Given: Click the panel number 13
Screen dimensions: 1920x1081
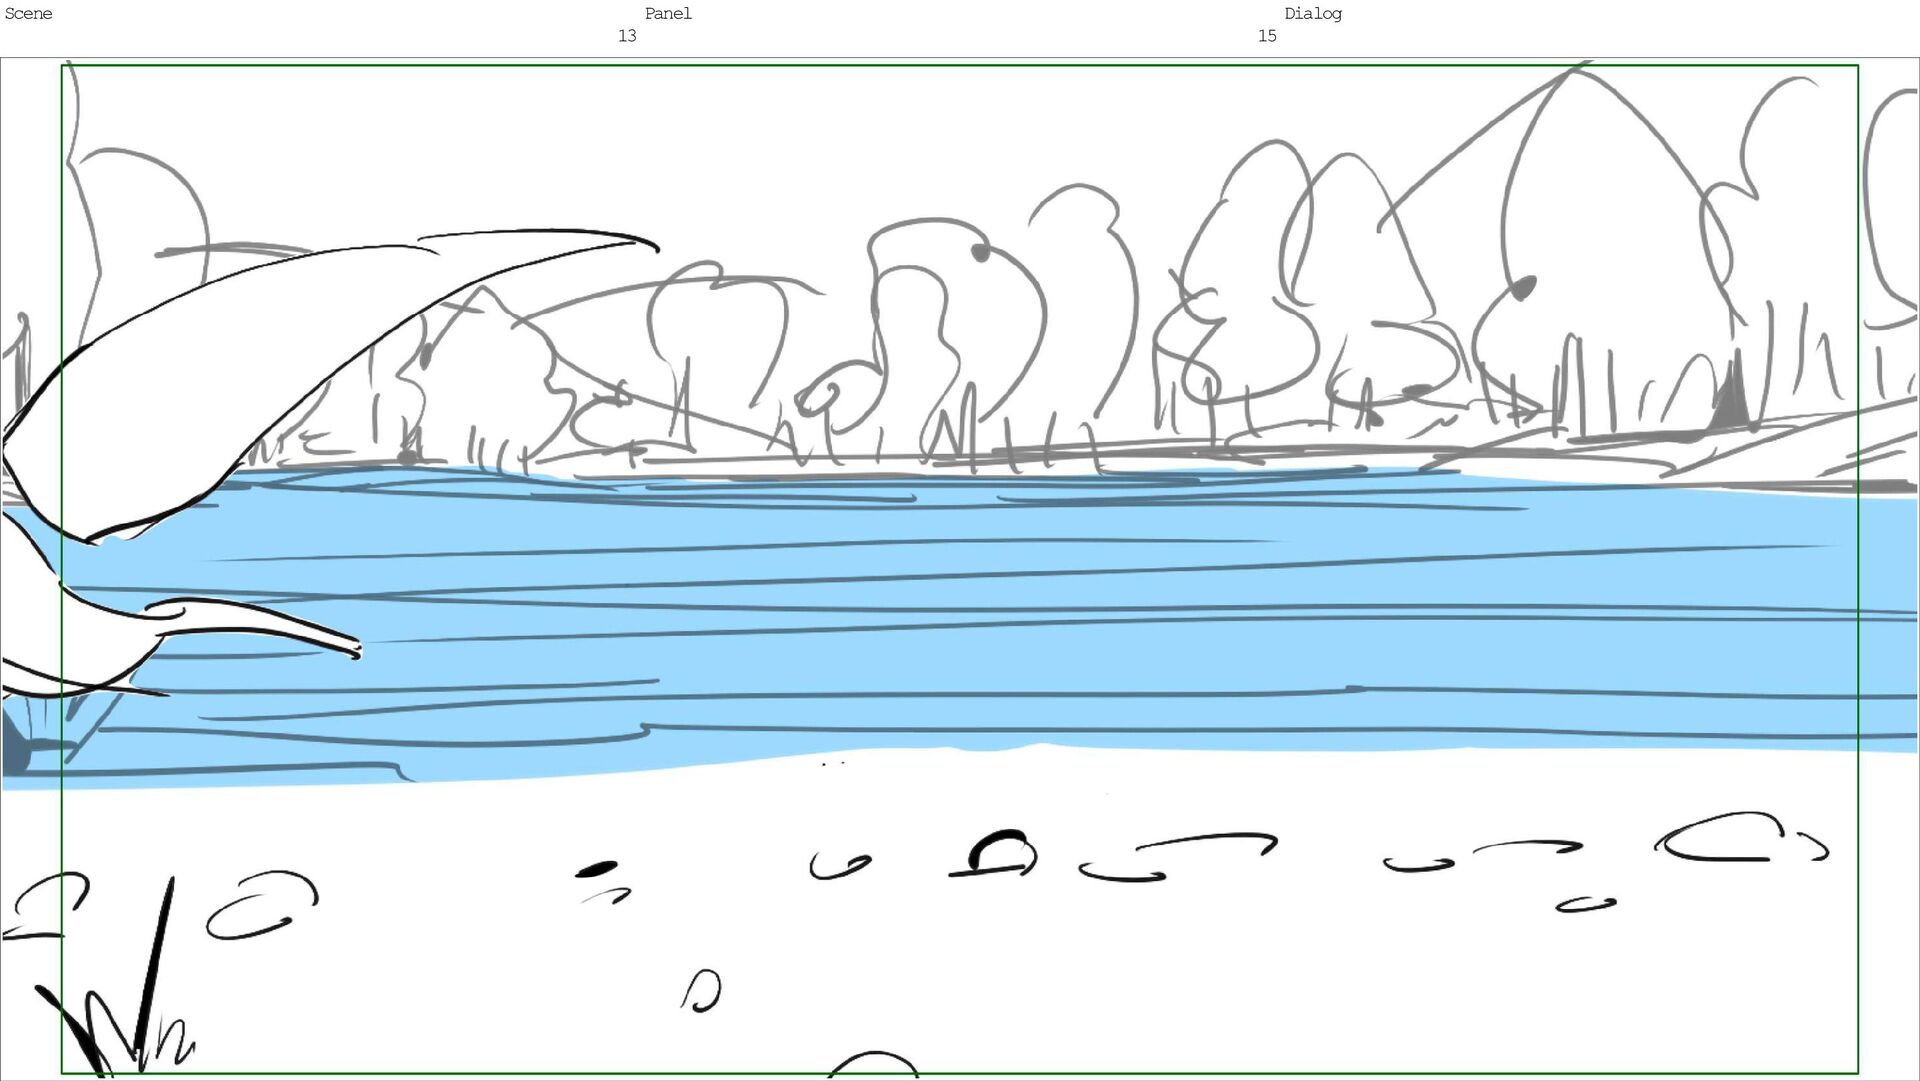Looking at the screenshot, I should click(627, 36).
